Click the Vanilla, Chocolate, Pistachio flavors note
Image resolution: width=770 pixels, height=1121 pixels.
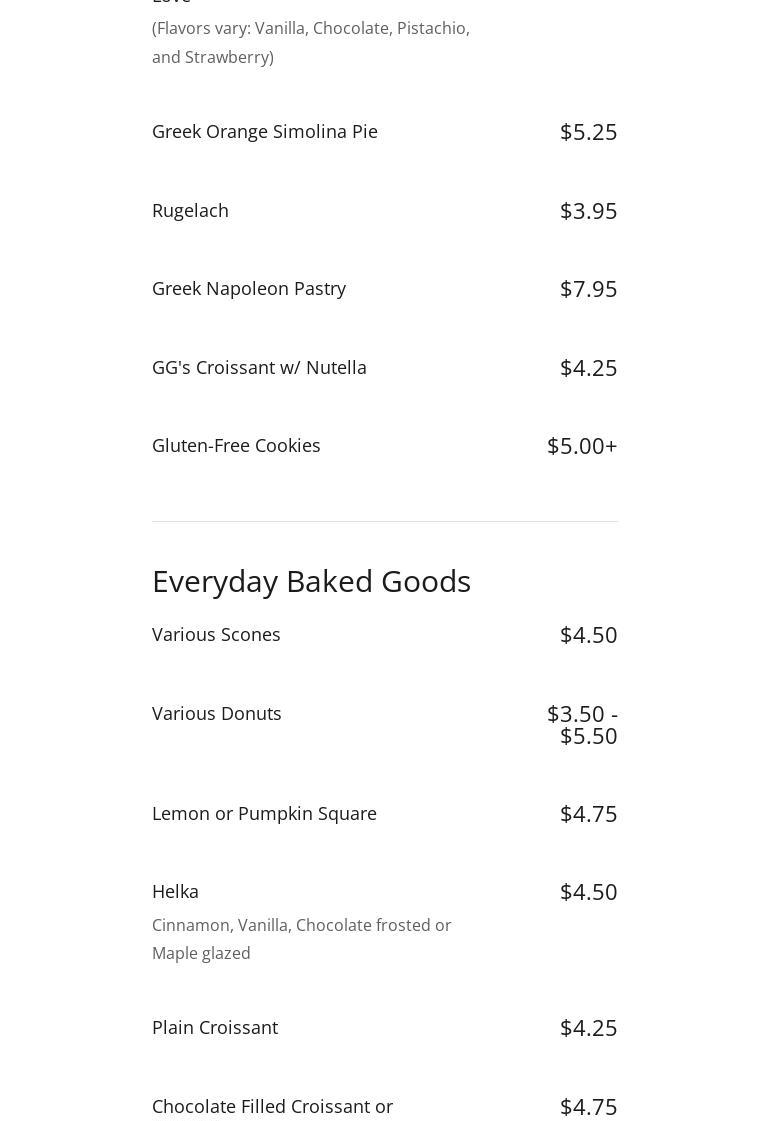tap(310, 42)
